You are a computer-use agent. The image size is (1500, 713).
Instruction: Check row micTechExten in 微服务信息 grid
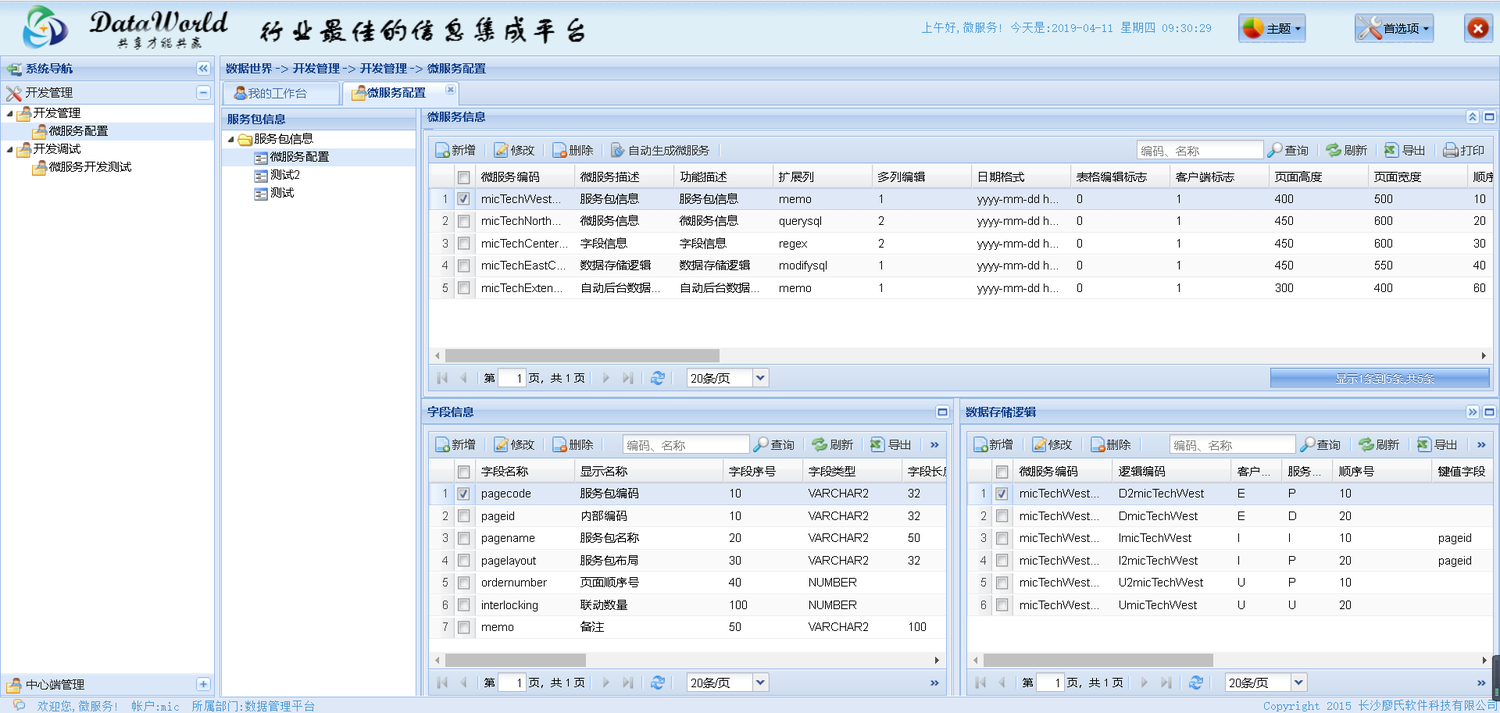pyautogui.click(x=463, y=288)
